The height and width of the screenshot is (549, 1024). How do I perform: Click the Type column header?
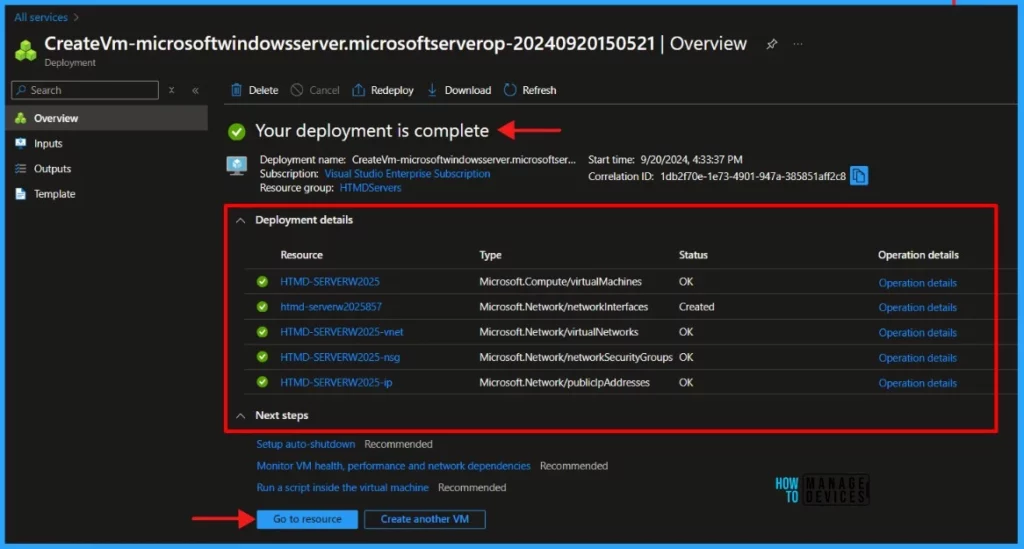(490, 255)
